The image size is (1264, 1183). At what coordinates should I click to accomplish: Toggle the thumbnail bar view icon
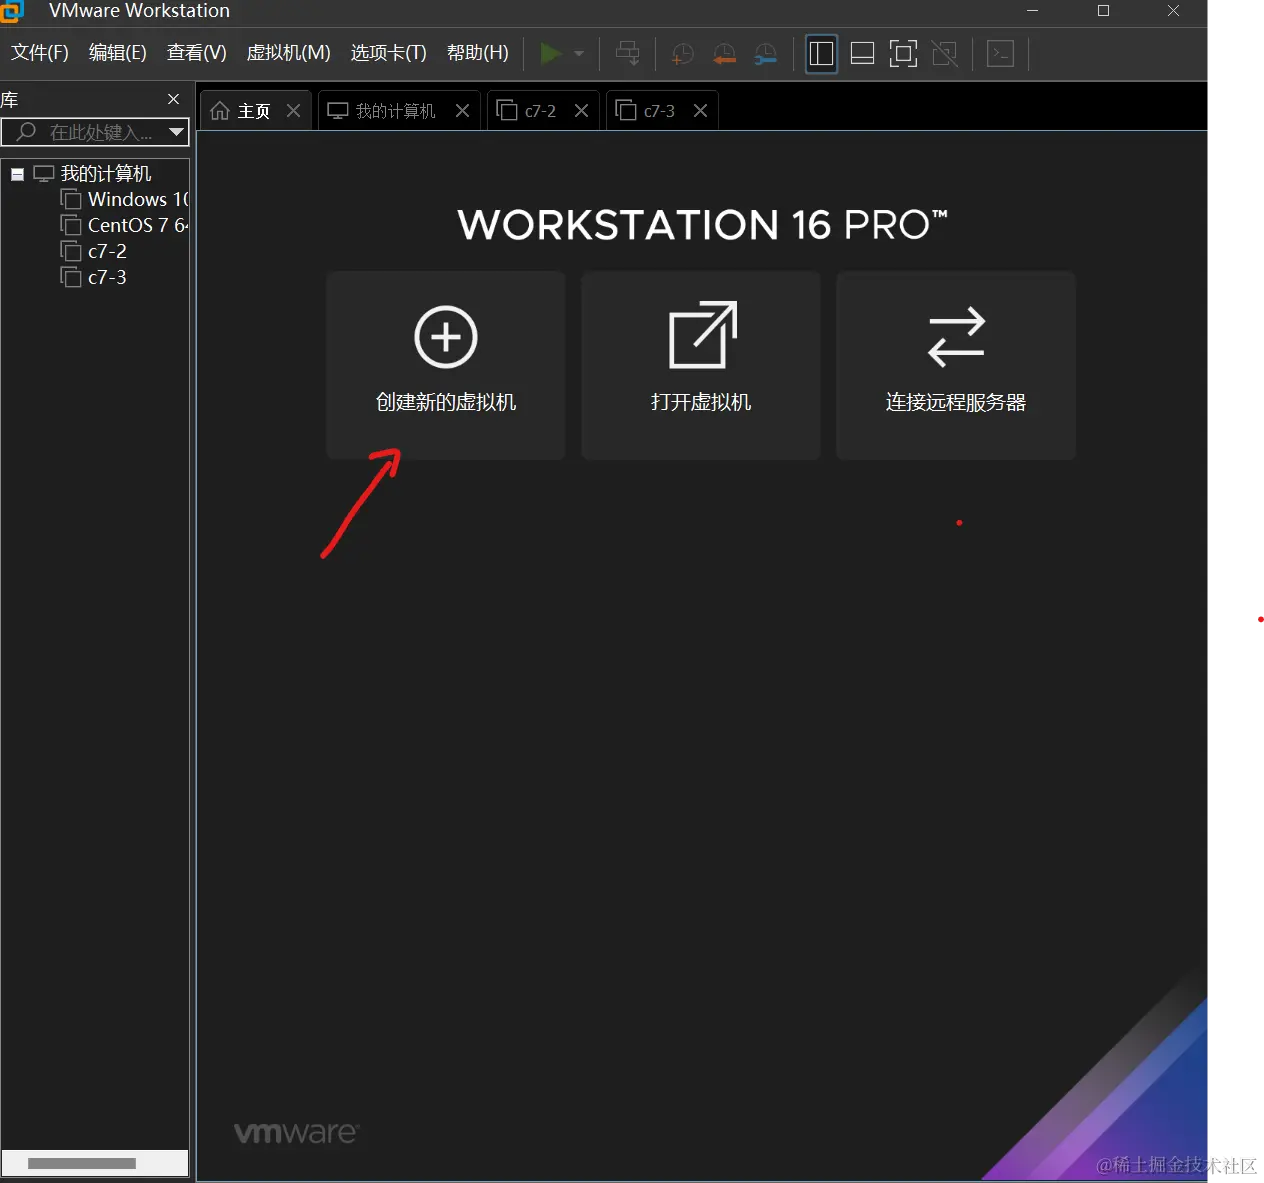862,53
